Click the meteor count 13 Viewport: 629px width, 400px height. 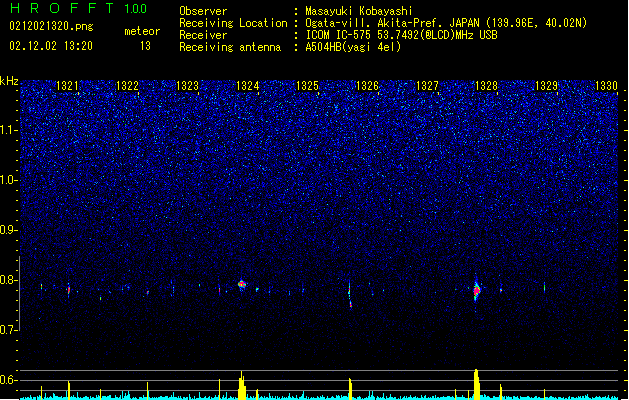click(x=145, y=46)
